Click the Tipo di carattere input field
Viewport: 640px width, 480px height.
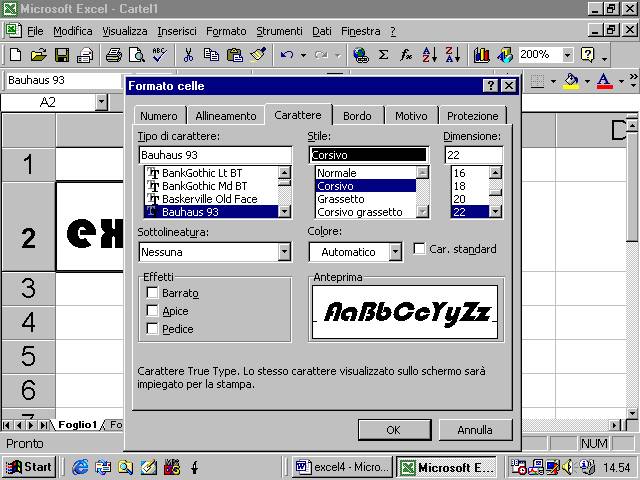point(216,155)
